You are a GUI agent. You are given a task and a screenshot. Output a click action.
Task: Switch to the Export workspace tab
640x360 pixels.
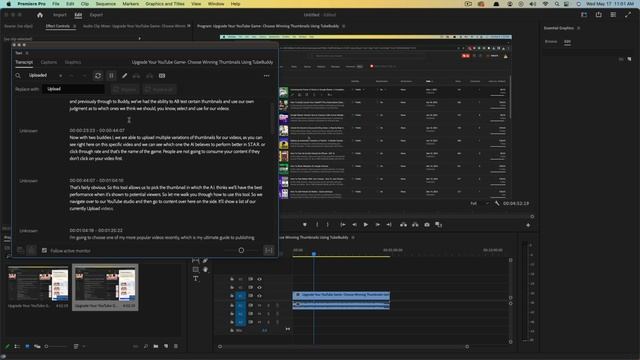(96, 15)
